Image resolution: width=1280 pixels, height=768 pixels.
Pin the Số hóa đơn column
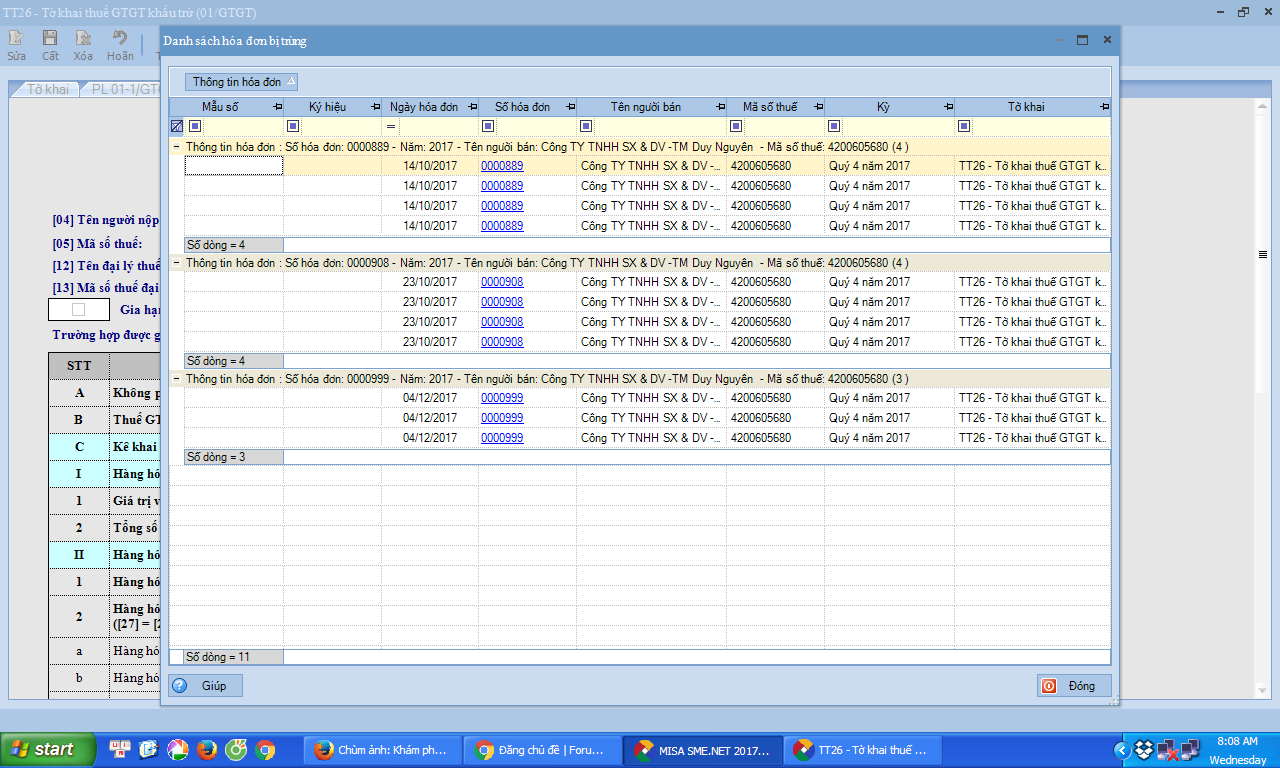coord(570,106)
